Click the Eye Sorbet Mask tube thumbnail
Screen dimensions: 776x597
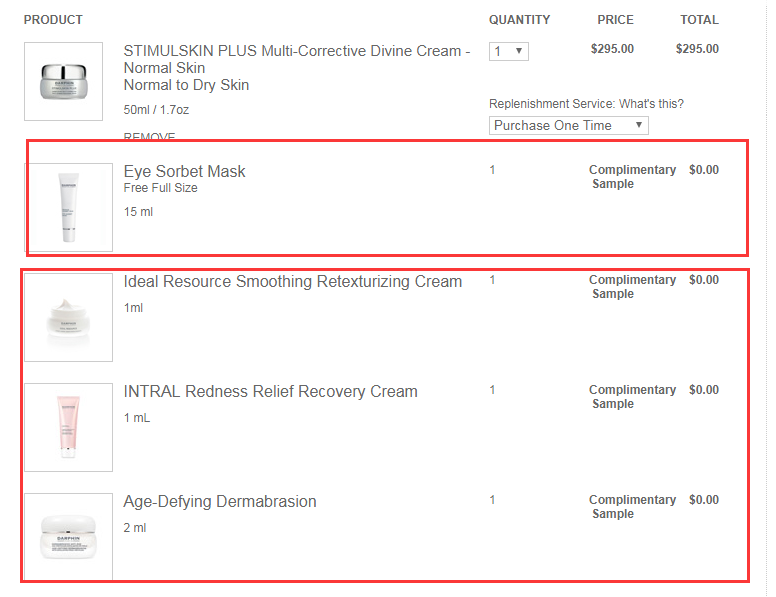69,207
